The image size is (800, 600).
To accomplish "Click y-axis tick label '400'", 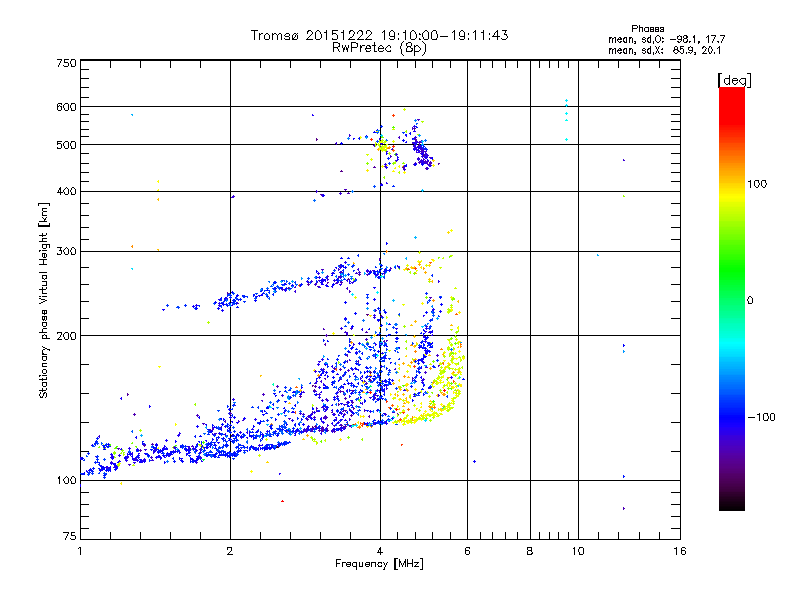I will click(x=66, y=192).
